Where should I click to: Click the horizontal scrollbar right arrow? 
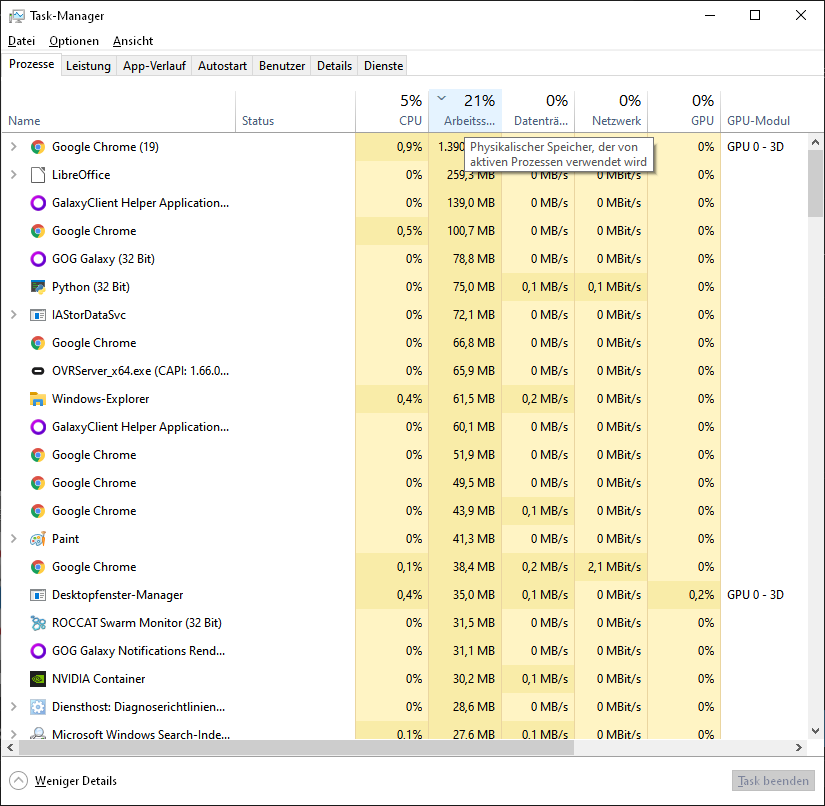799,747
